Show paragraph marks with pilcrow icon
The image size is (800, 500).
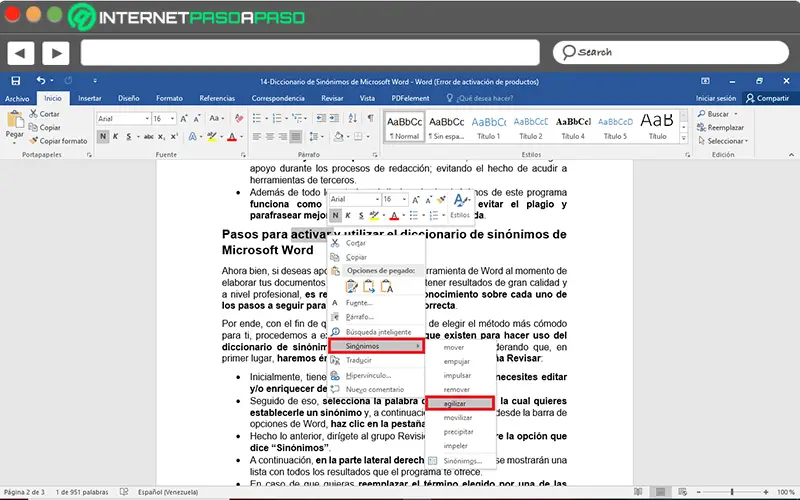click(x=369, y=118)
